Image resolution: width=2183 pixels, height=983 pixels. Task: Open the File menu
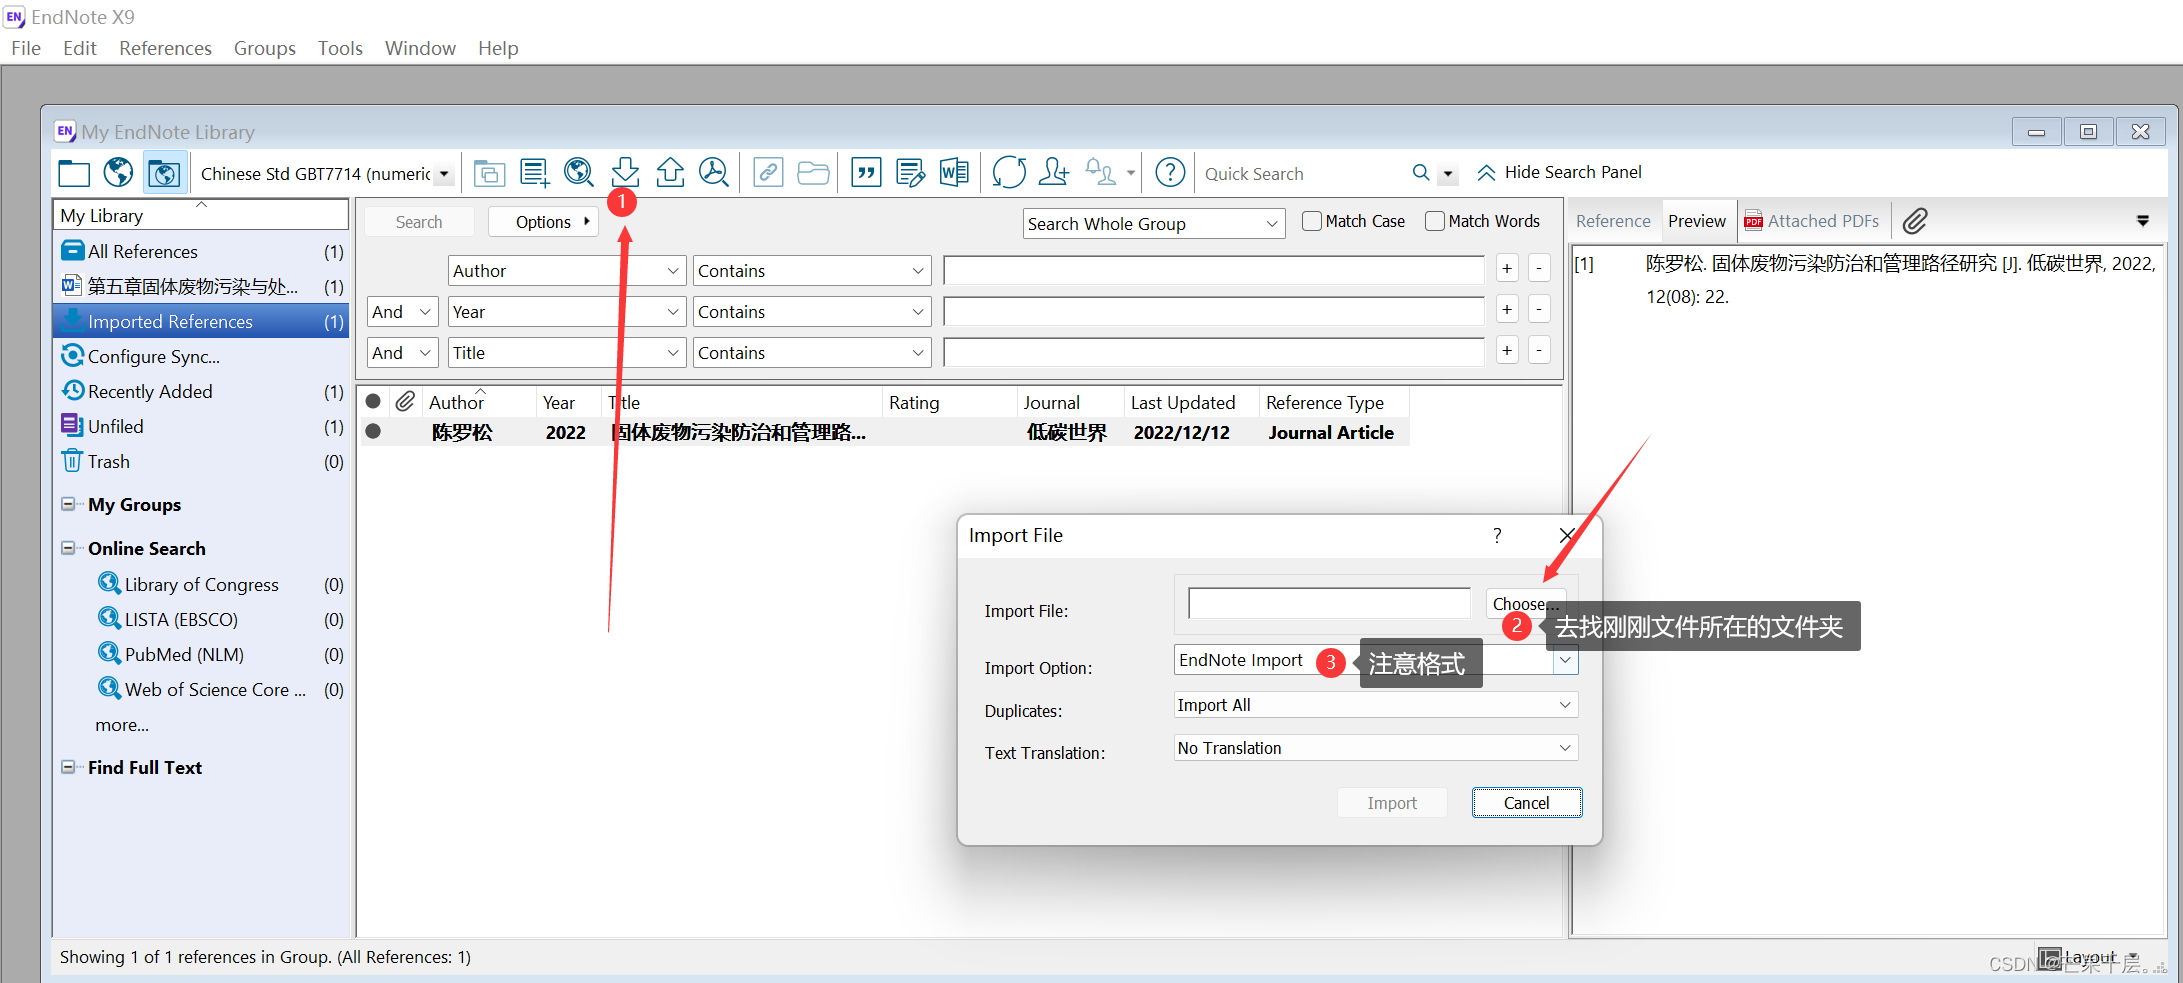coord(26,48)
